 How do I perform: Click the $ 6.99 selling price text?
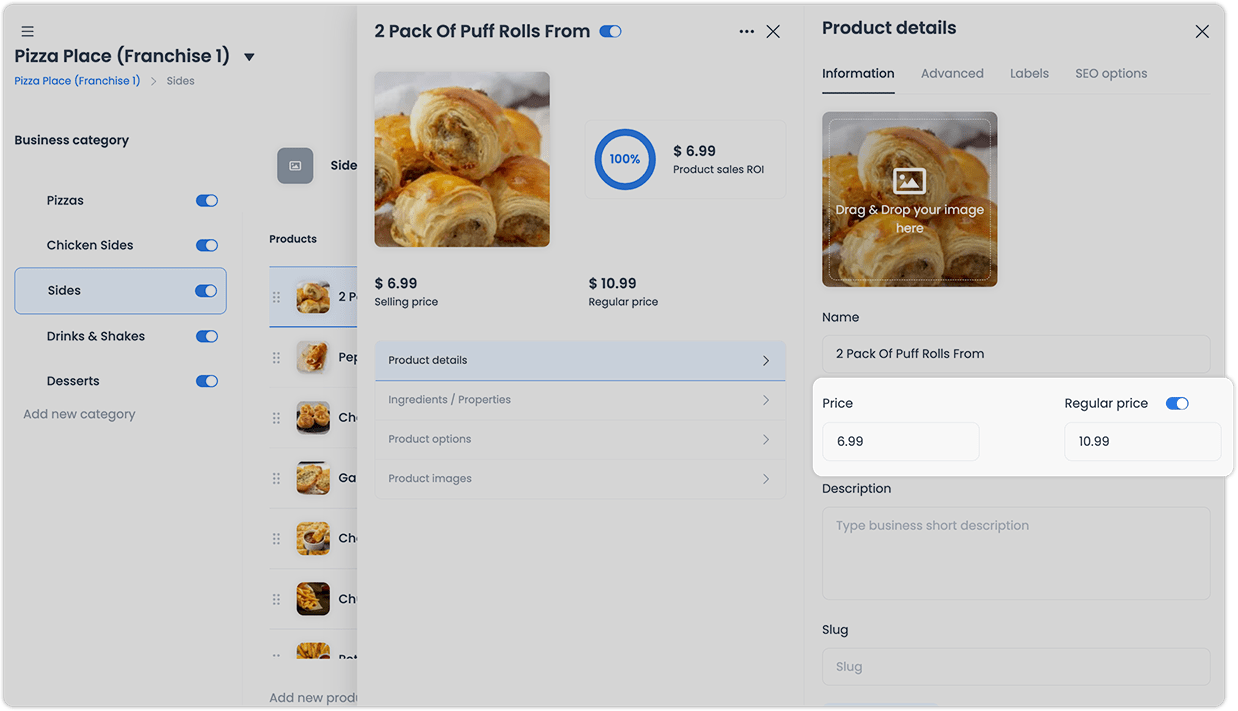coord(396,284)
